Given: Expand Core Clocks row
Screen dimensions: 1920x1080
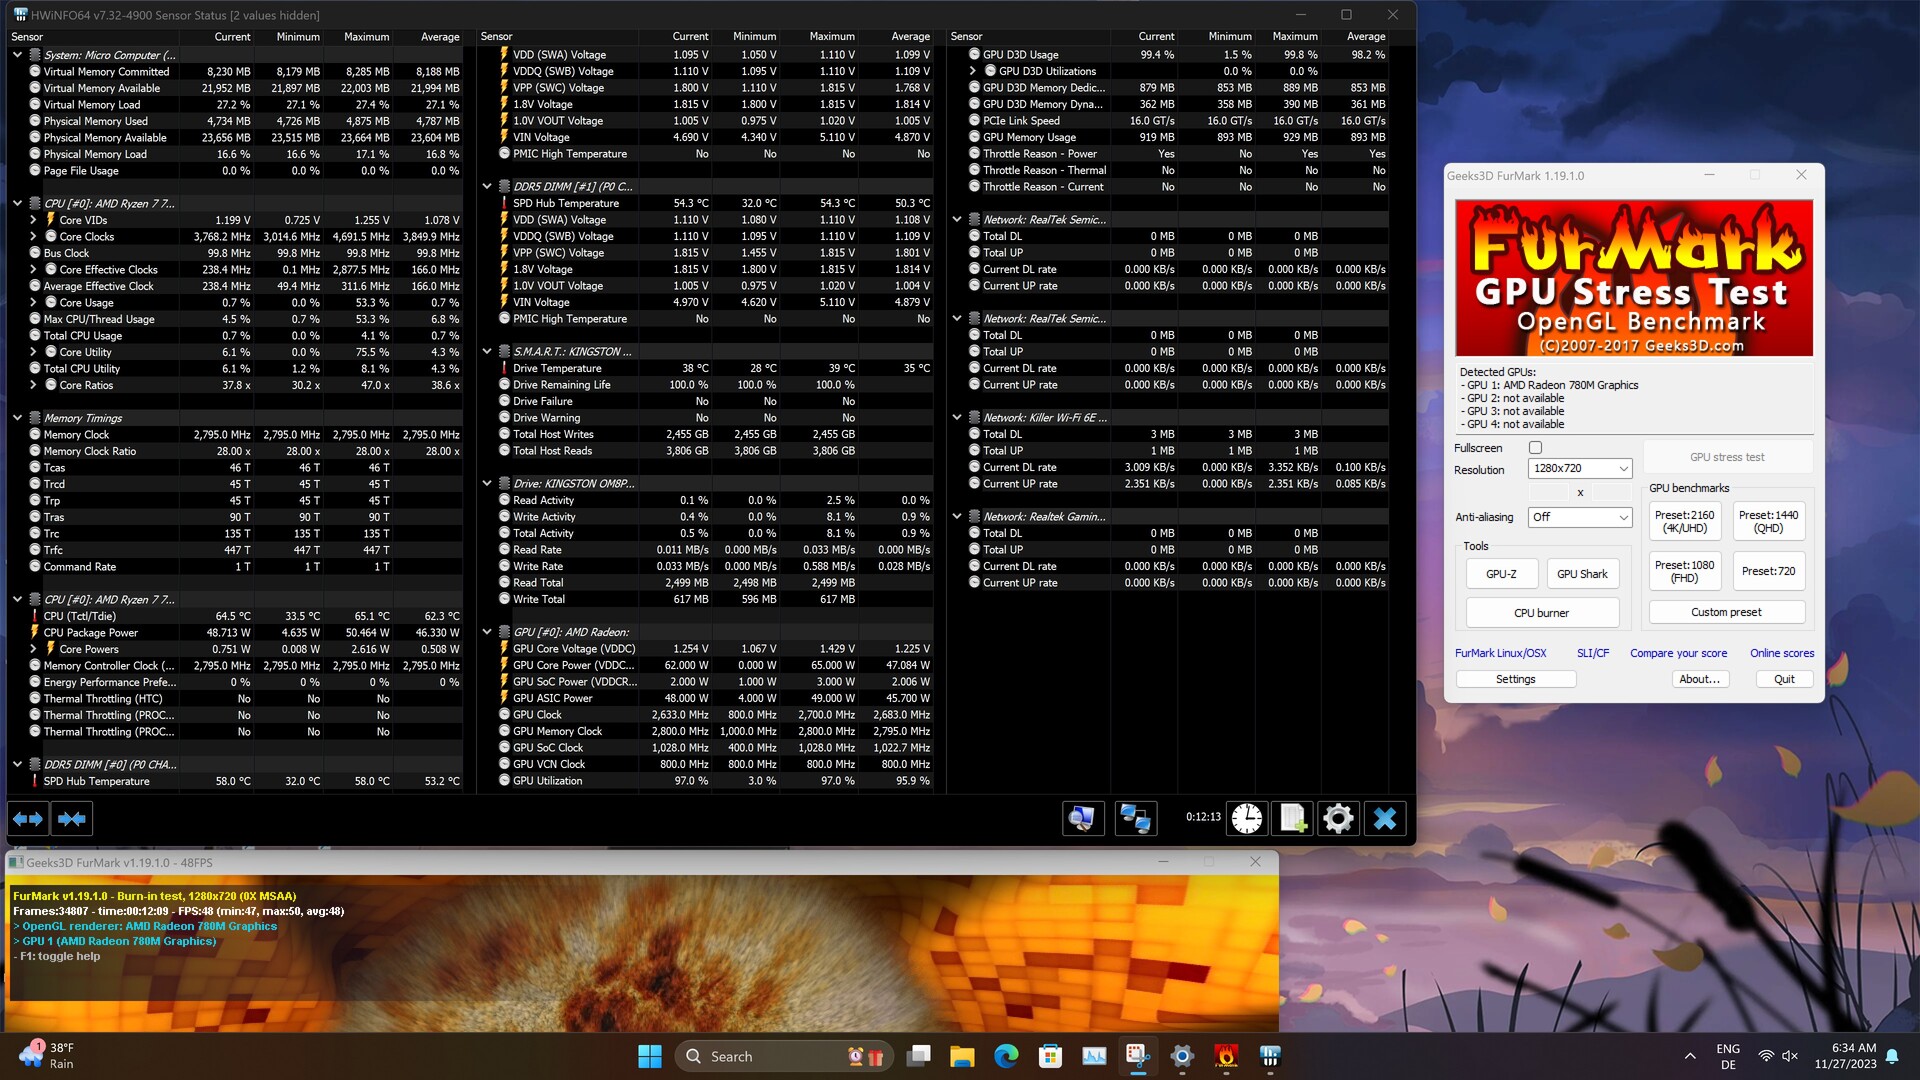Looking at the screenshot, I should pos(33,237).
